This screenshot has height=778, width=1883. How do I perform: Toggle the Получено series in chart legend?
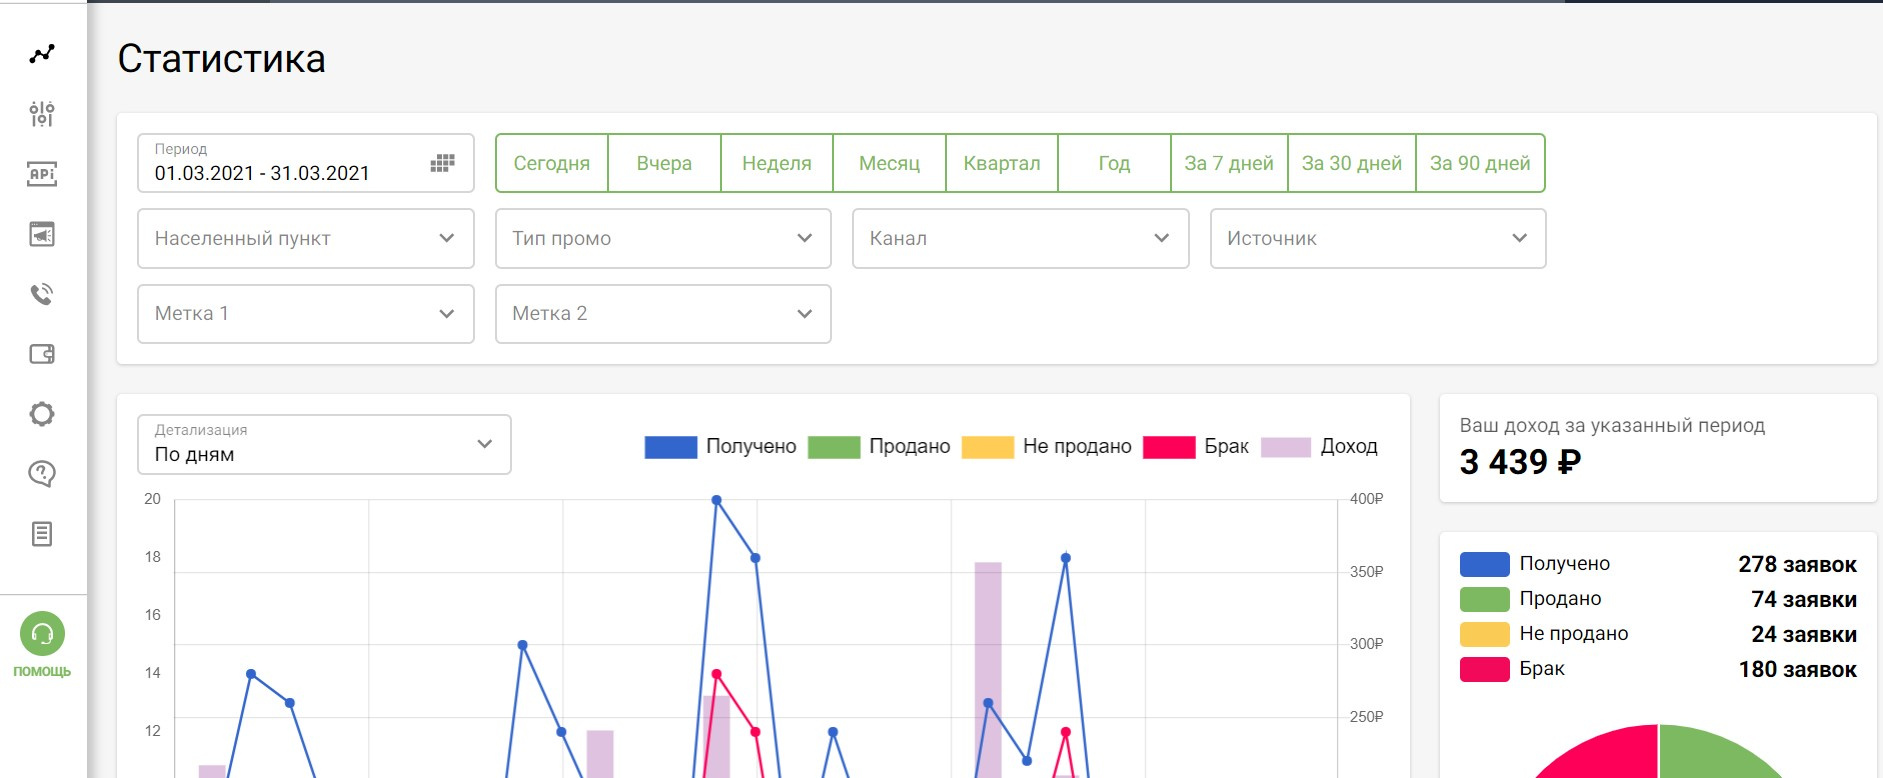point(720,447)
